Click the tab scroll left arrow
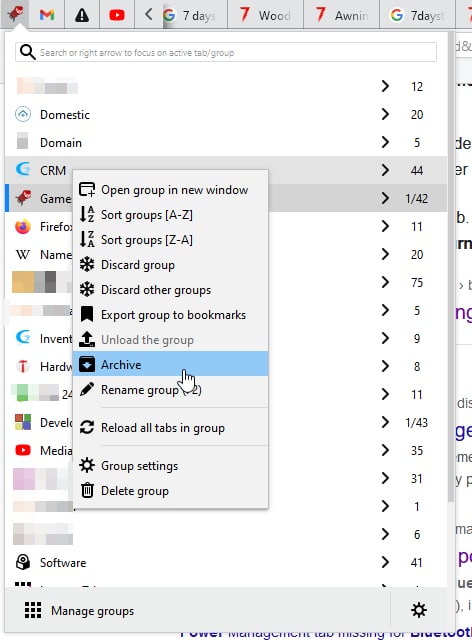Screen dimensions: 472x640 [149, 15]
